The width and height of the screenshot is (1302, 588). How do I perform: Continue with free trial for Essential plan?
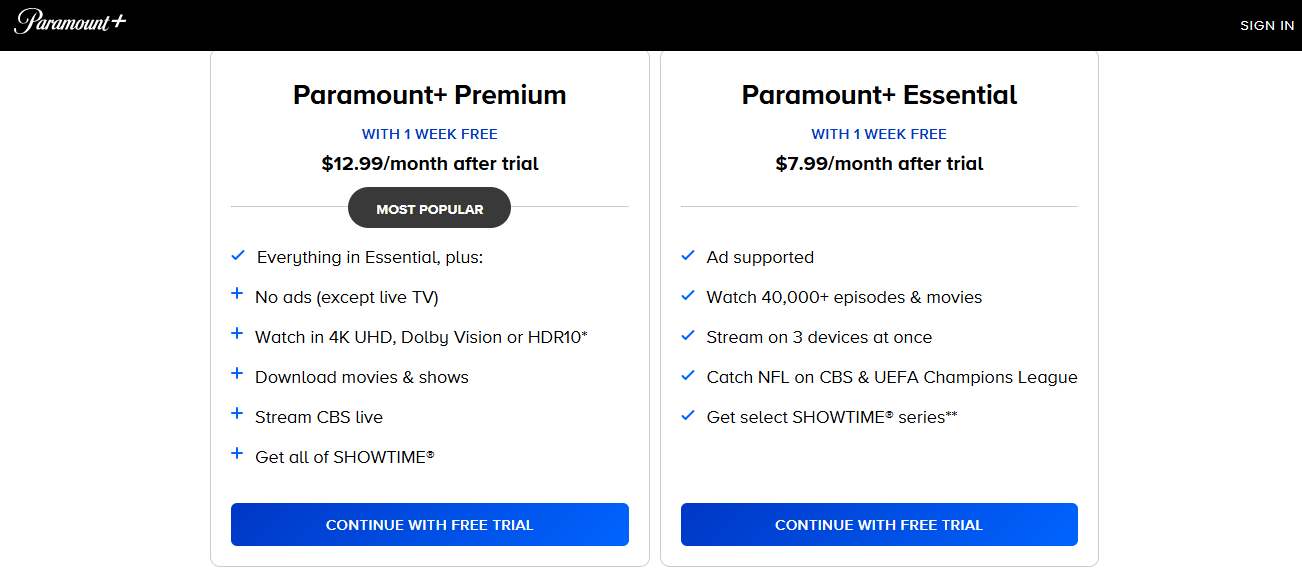pos(879,524)
